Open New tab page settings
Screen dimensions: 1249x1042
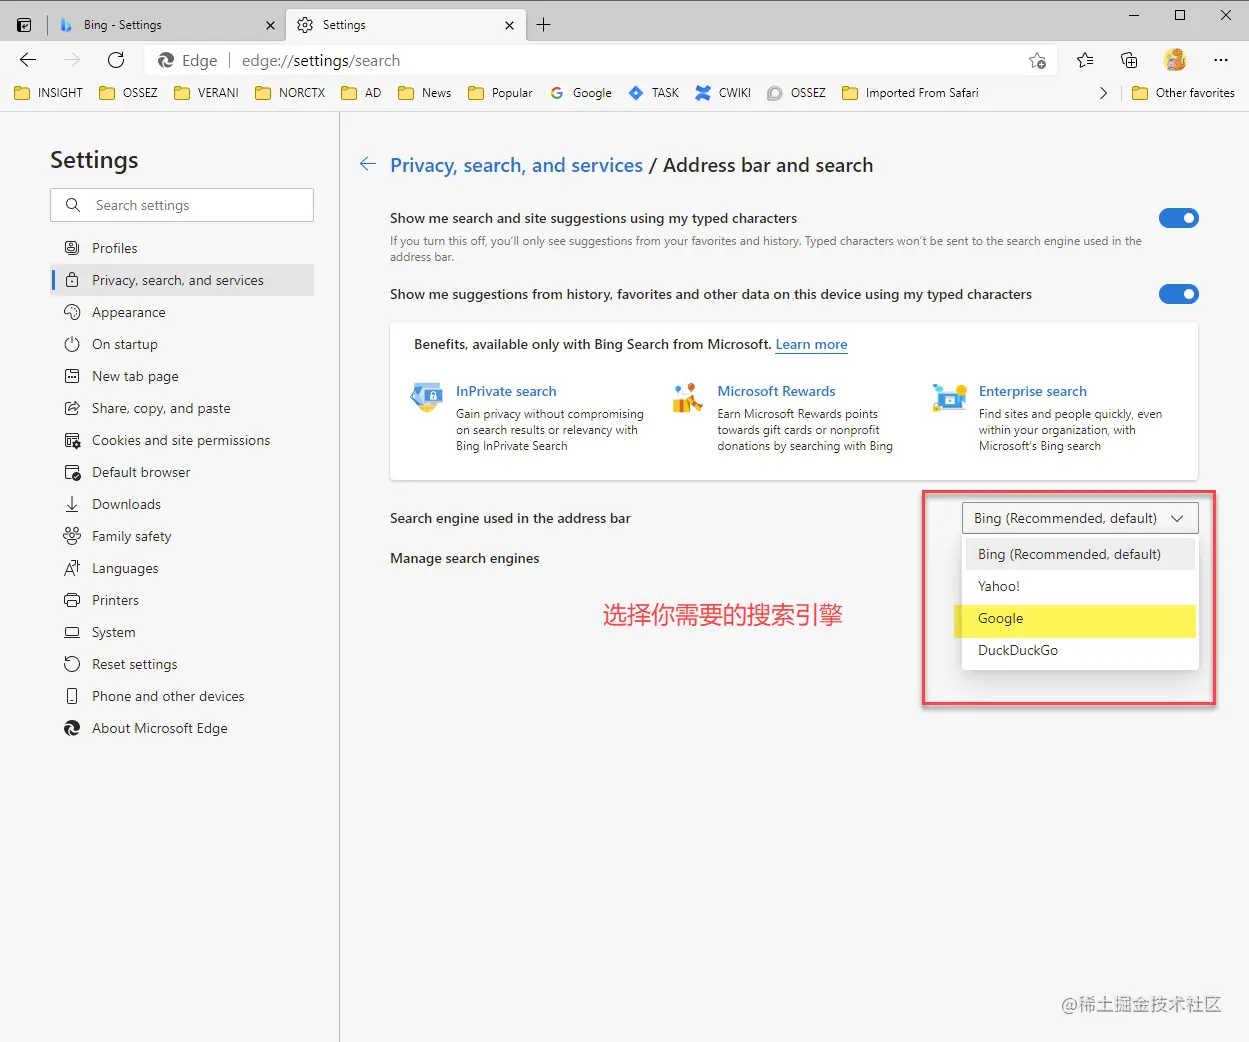[x=183, y=376]
